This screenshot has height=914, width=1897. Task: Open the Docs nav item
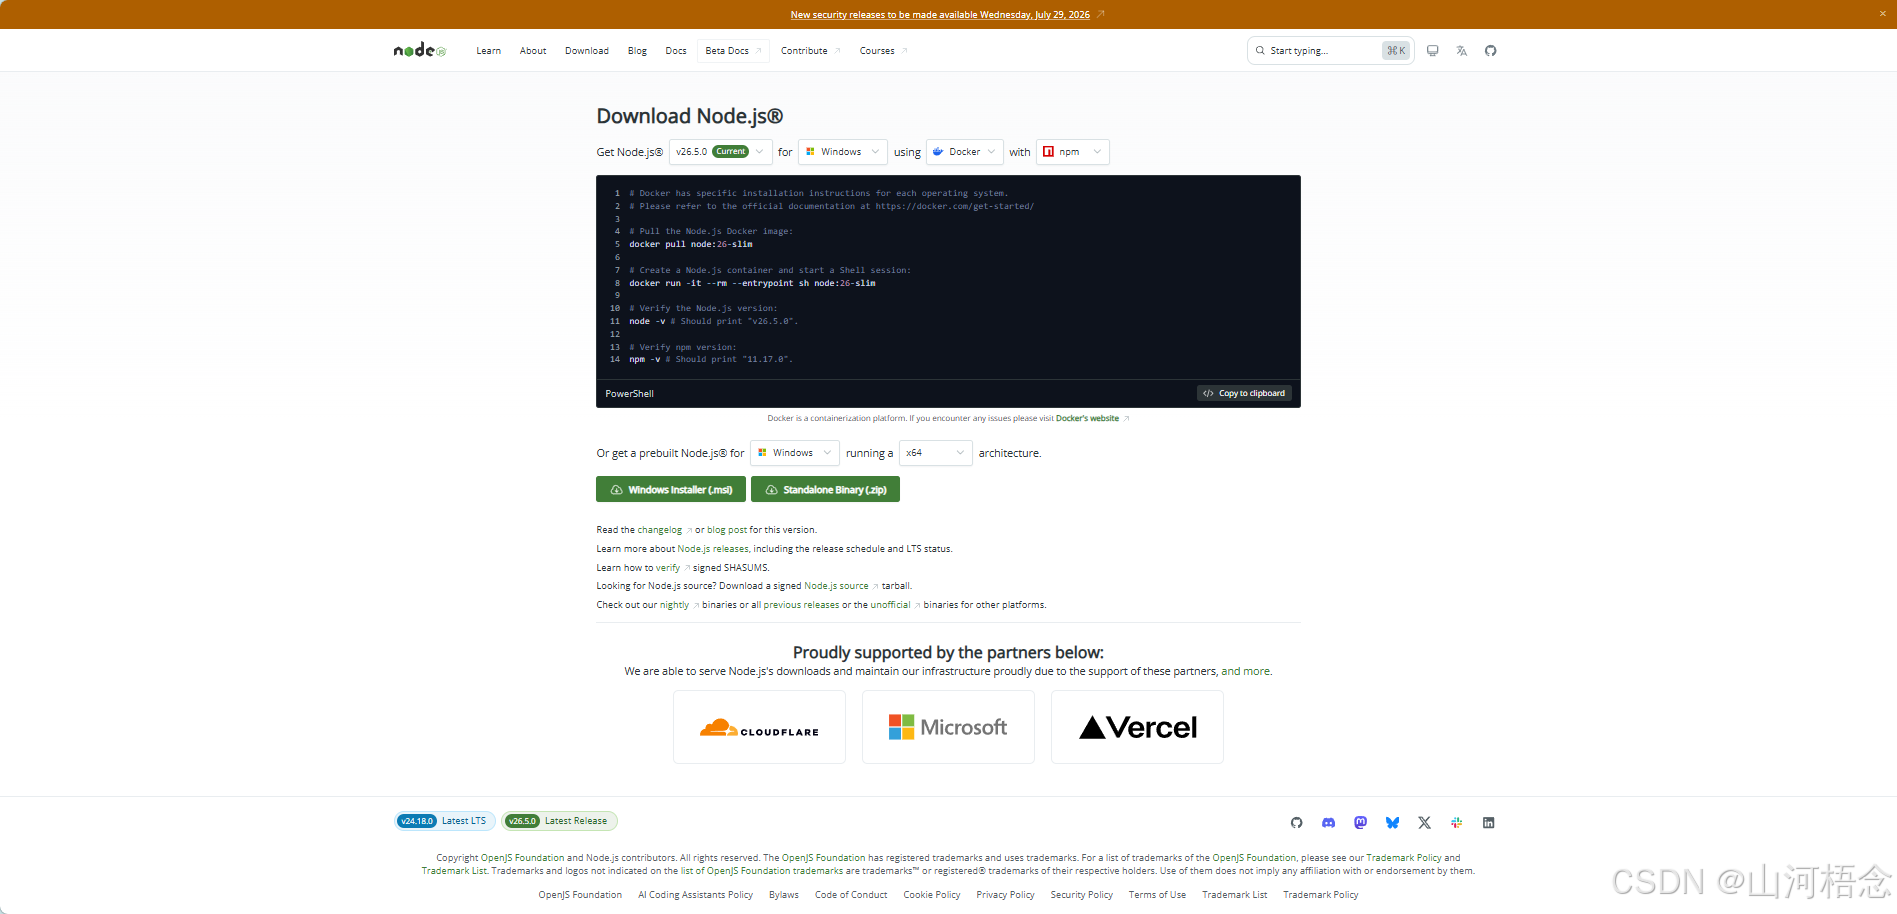tap(676, 51)
